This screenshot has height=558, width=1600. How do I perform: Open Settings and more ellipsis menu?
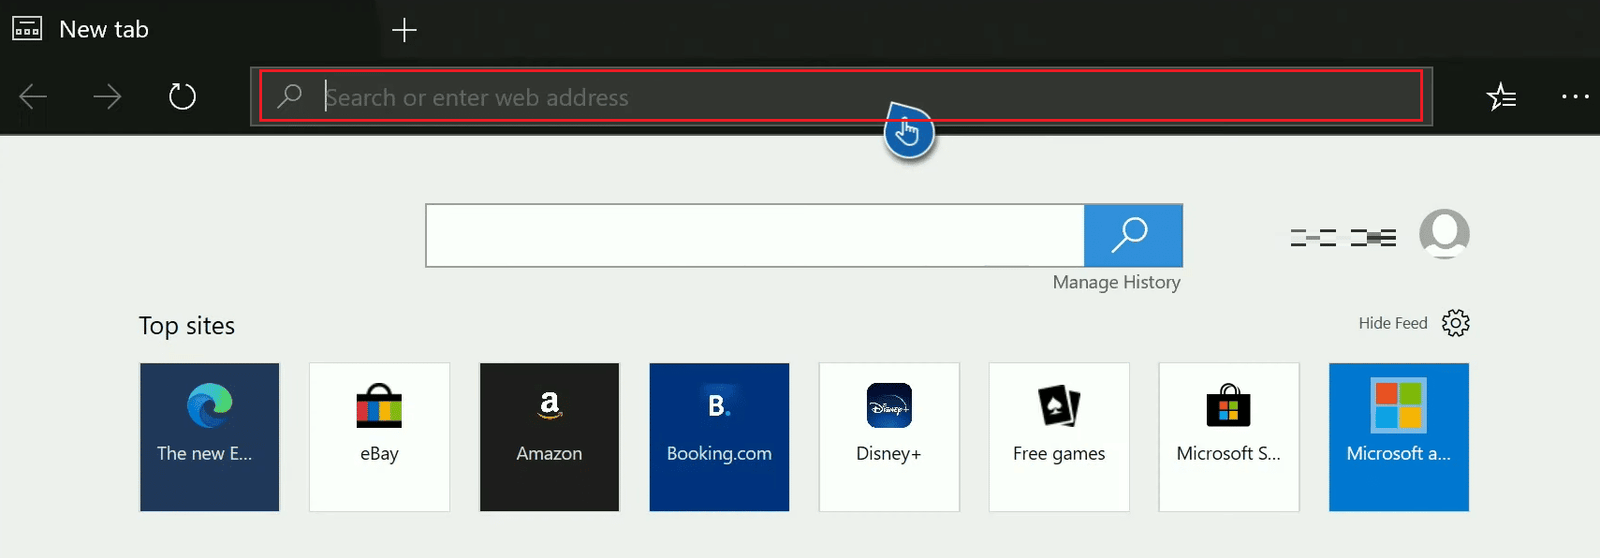click(1574, 97)
